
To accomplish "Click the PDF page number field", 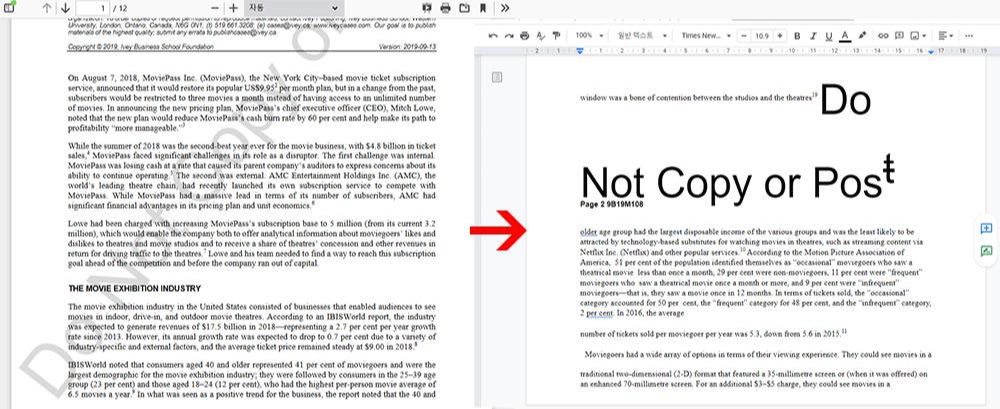I will click(x=92, y=8).
